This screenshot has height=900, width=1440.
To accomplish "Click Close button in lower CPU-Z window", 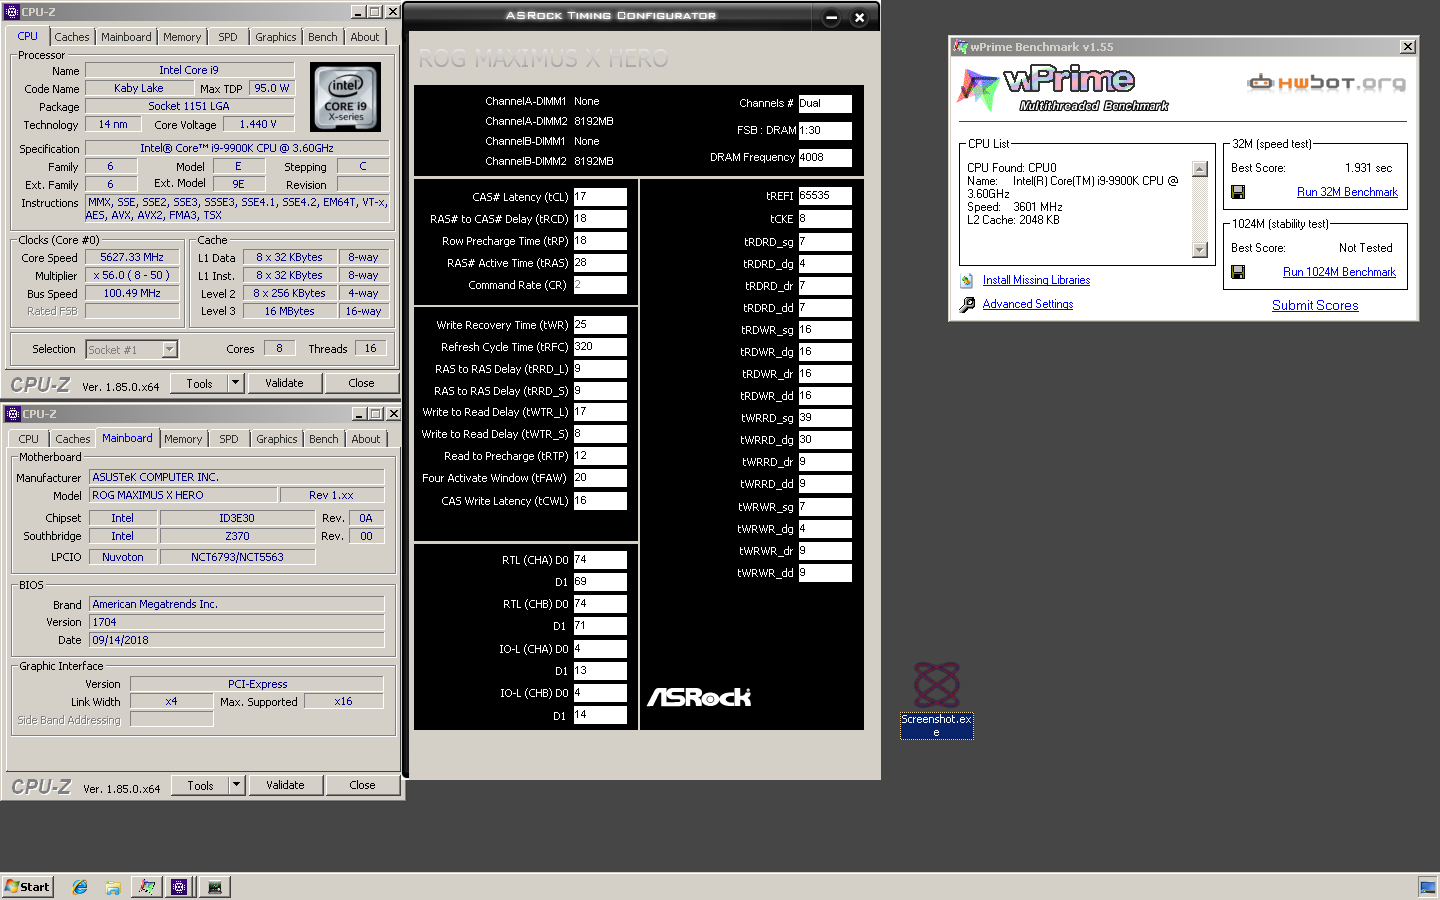I will (363, 785).
